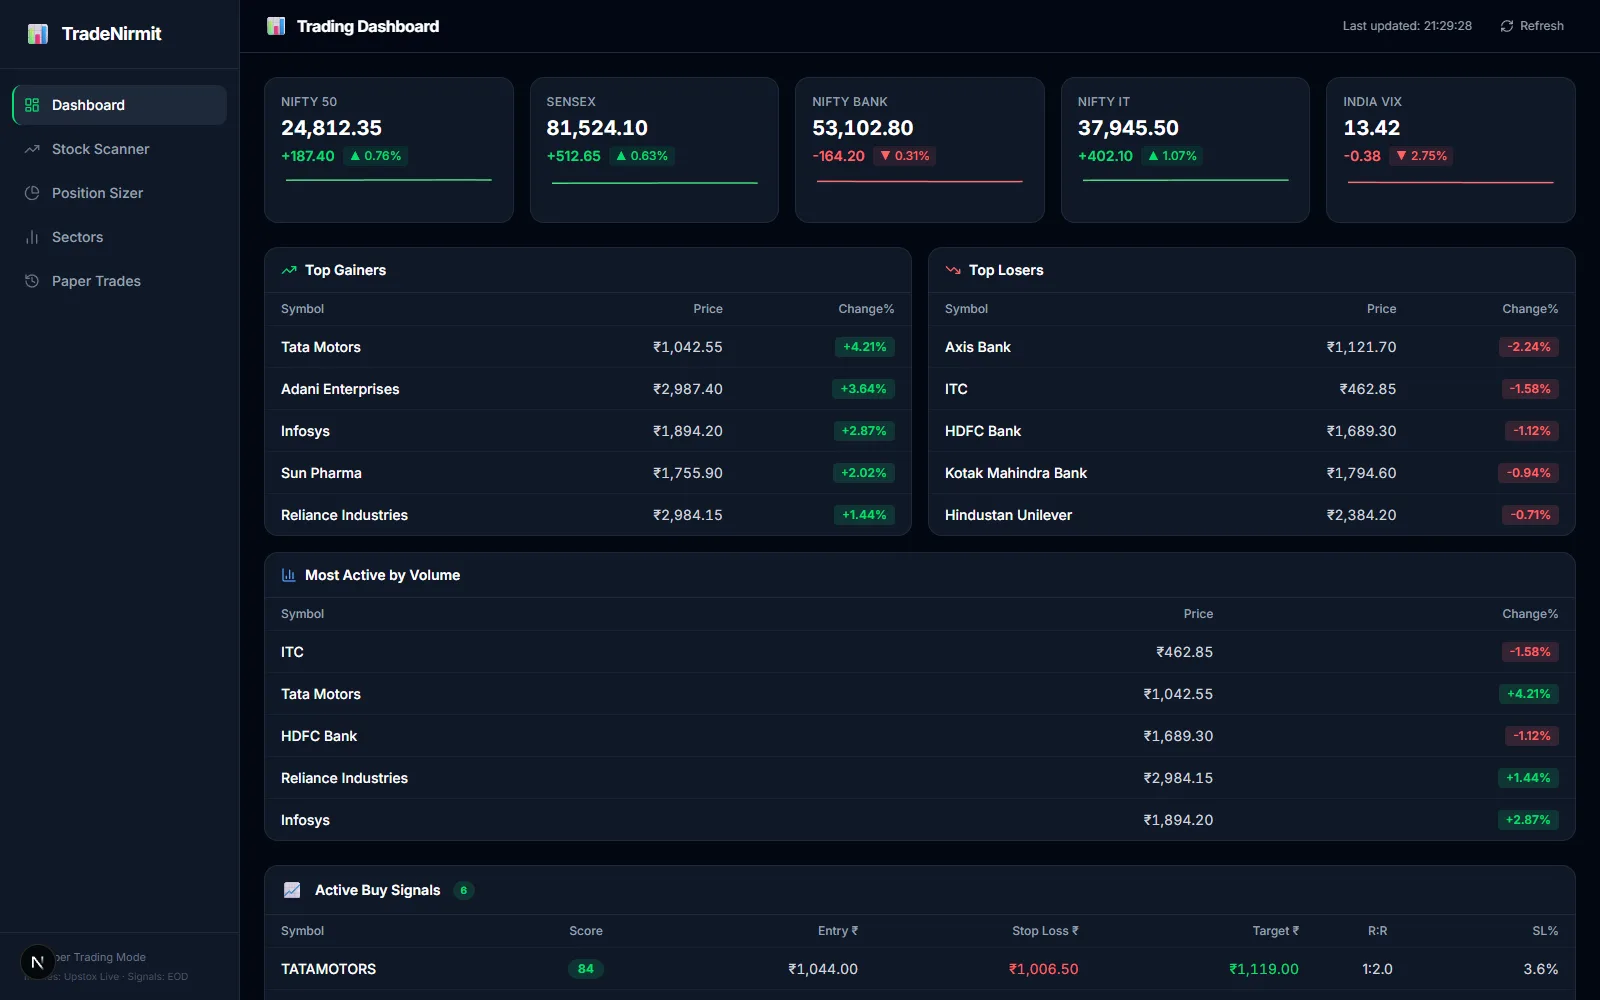Click the Price header in Top Losers
Image resolution: width=1600 pixels, height=1000 pixels.
(x=1381, y=309)
